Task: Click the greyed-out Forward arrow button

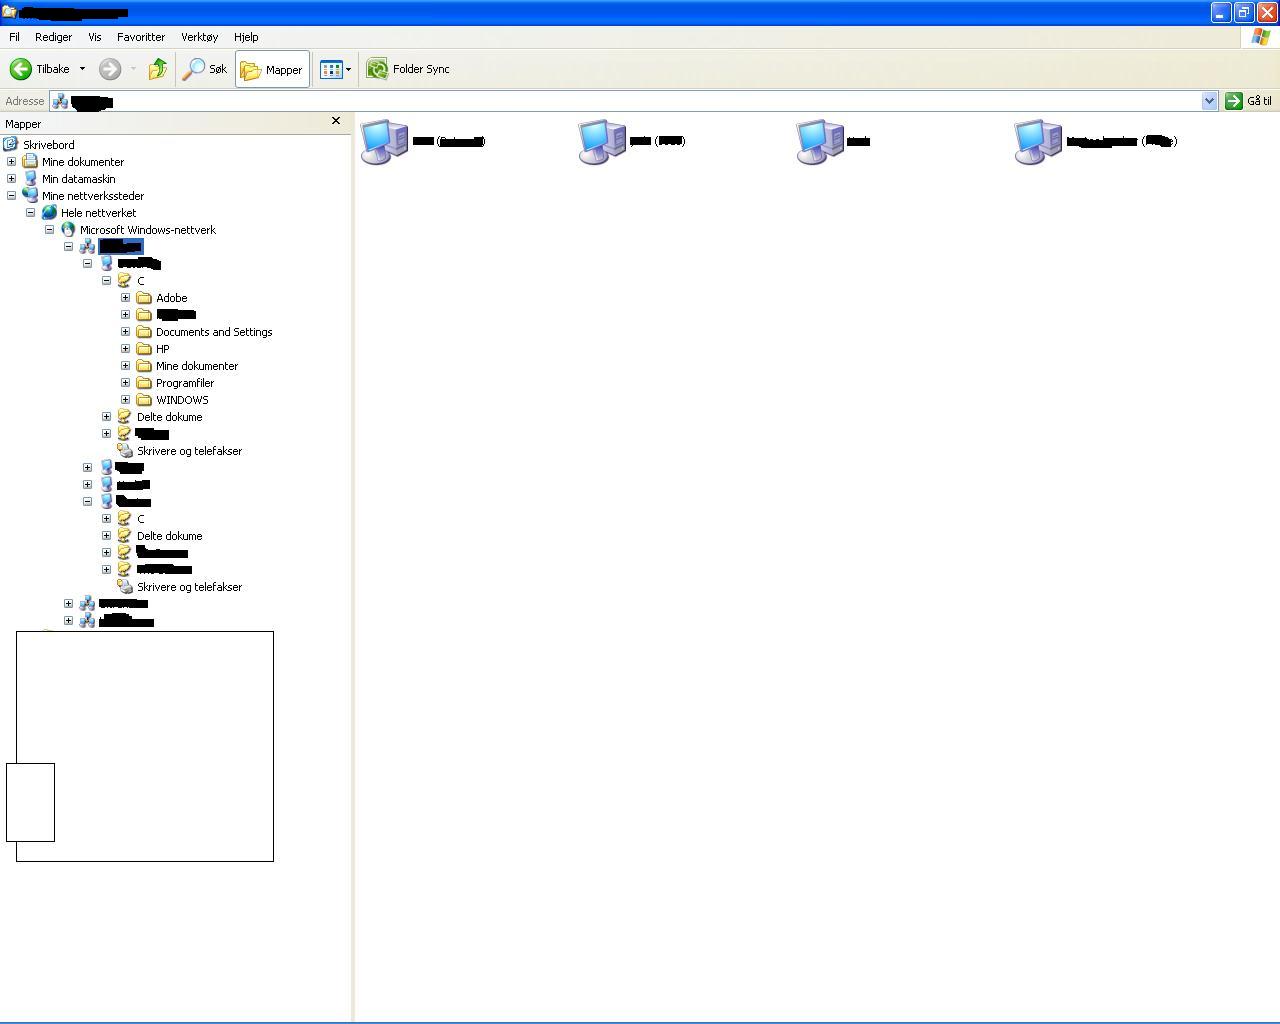Action: (110, 69)
